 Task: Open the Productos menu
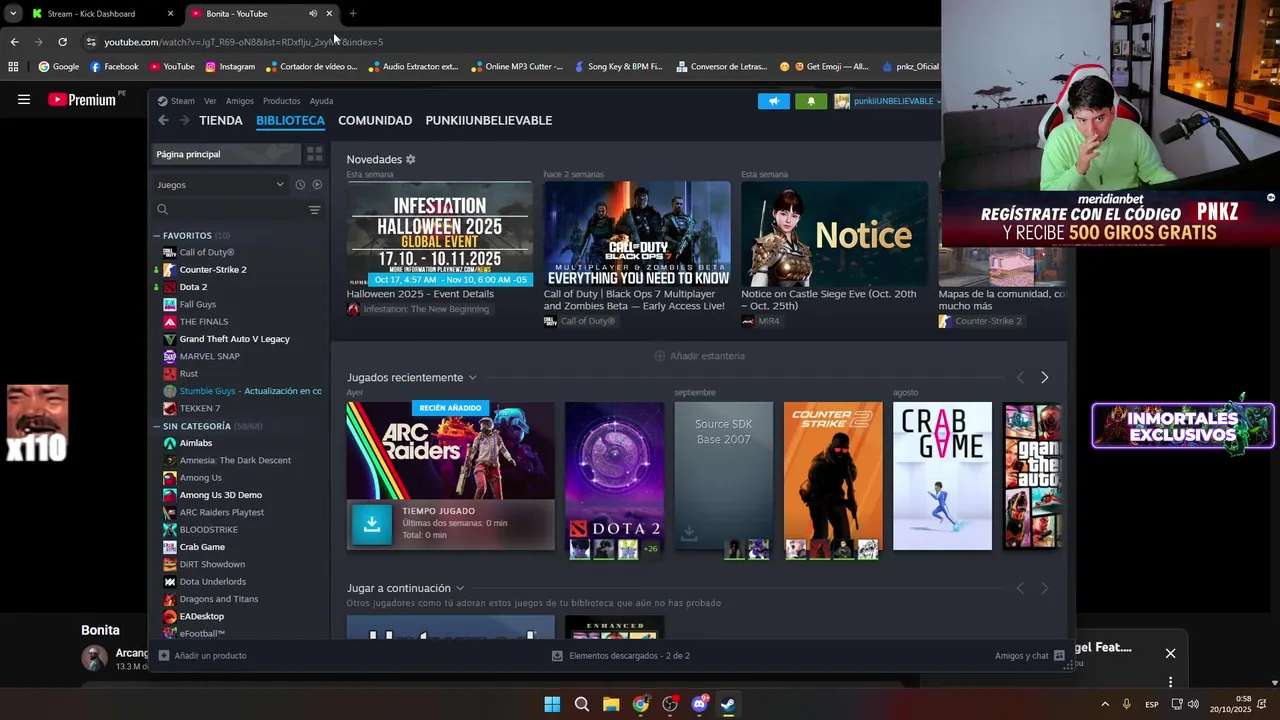click(x=281, y=101)
